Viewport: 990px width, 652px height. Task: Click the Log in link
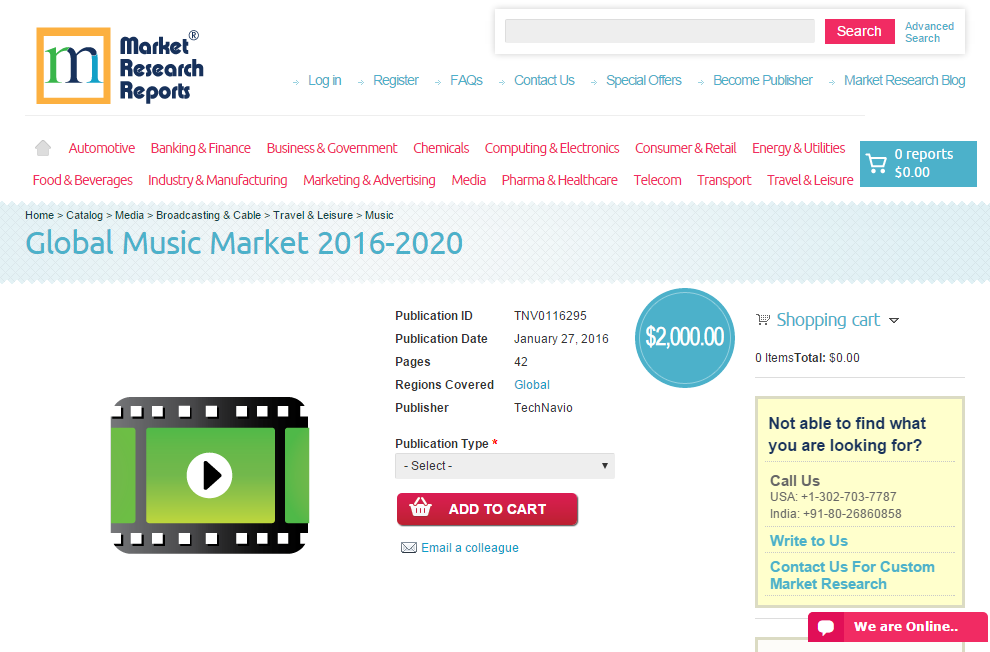click(x=325, y=80)
